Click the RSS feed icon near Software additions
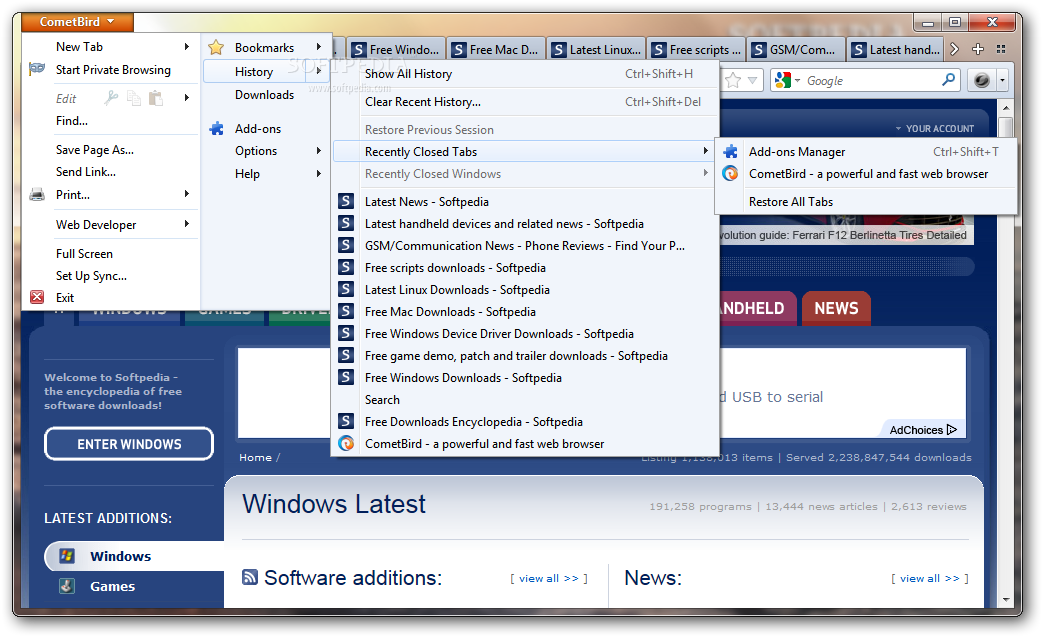This screenshot has height=637, width=1043. tap(250, 576)
